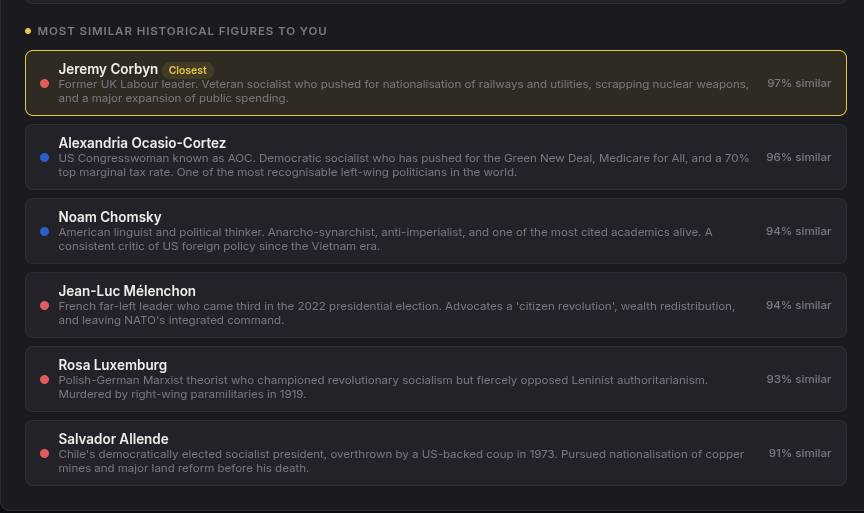Click the 93% similar score
Screen dimensions: 864x513
(798, 379)
